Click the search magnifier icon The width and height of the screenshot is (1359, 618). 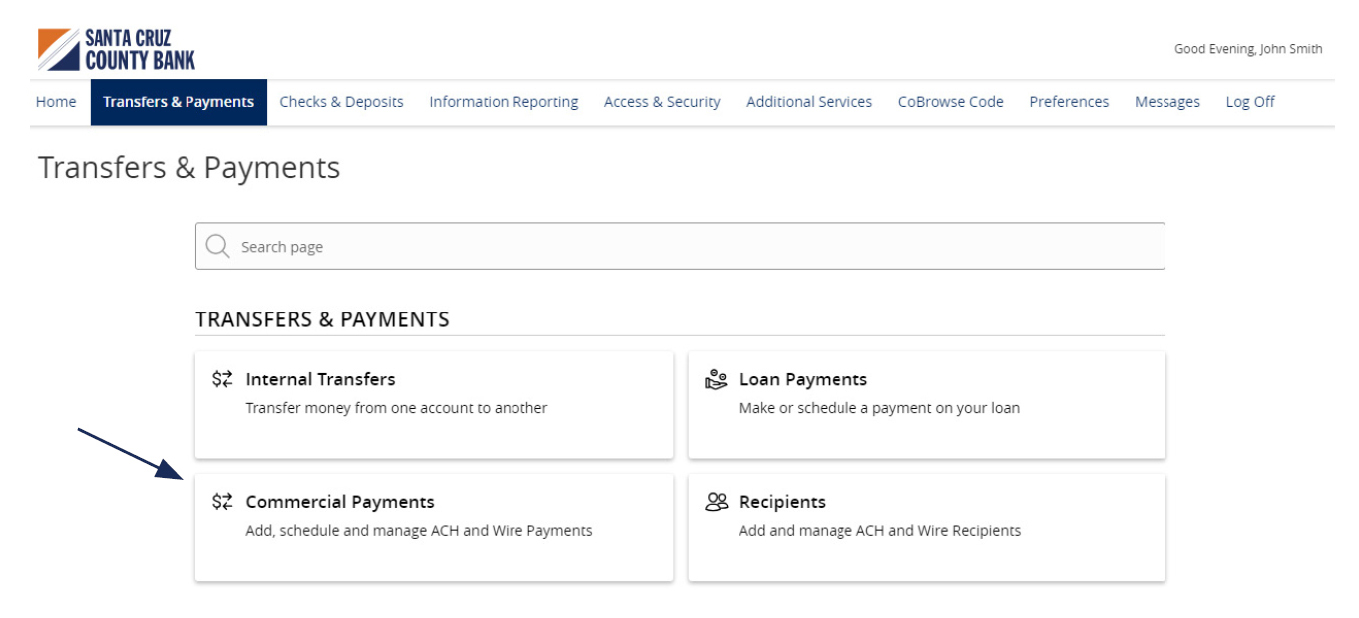coord(217,245)
